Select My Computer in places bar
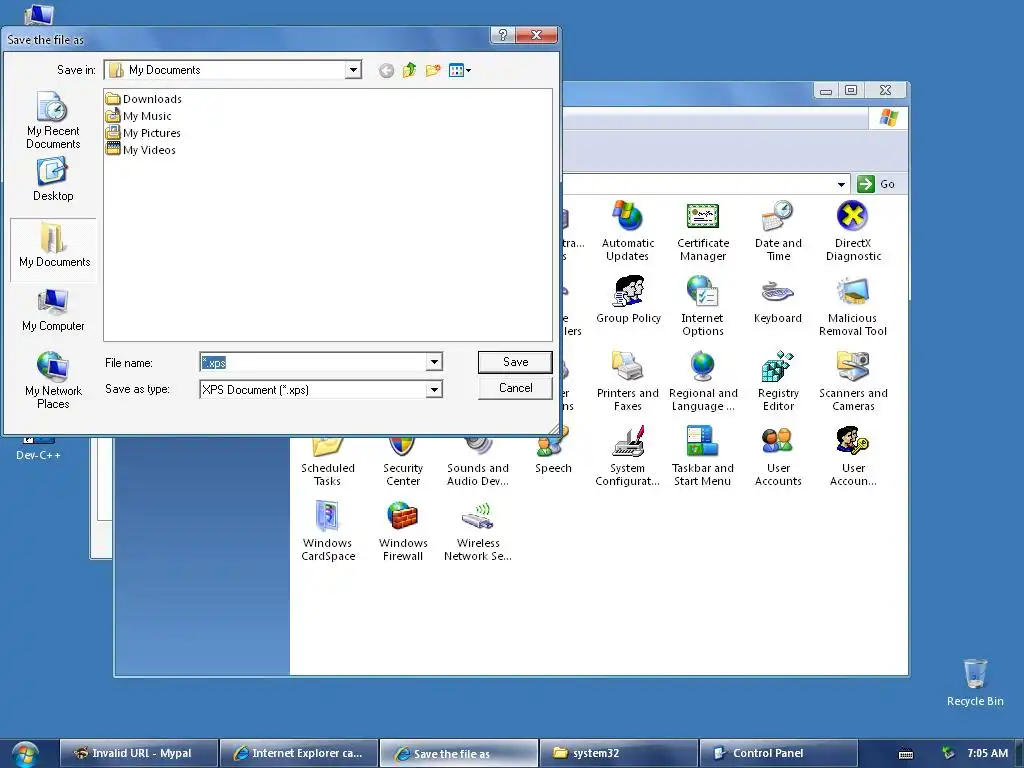Viewport: 1024px width, 768px height. pyautogui.click(x=53, y=310)
